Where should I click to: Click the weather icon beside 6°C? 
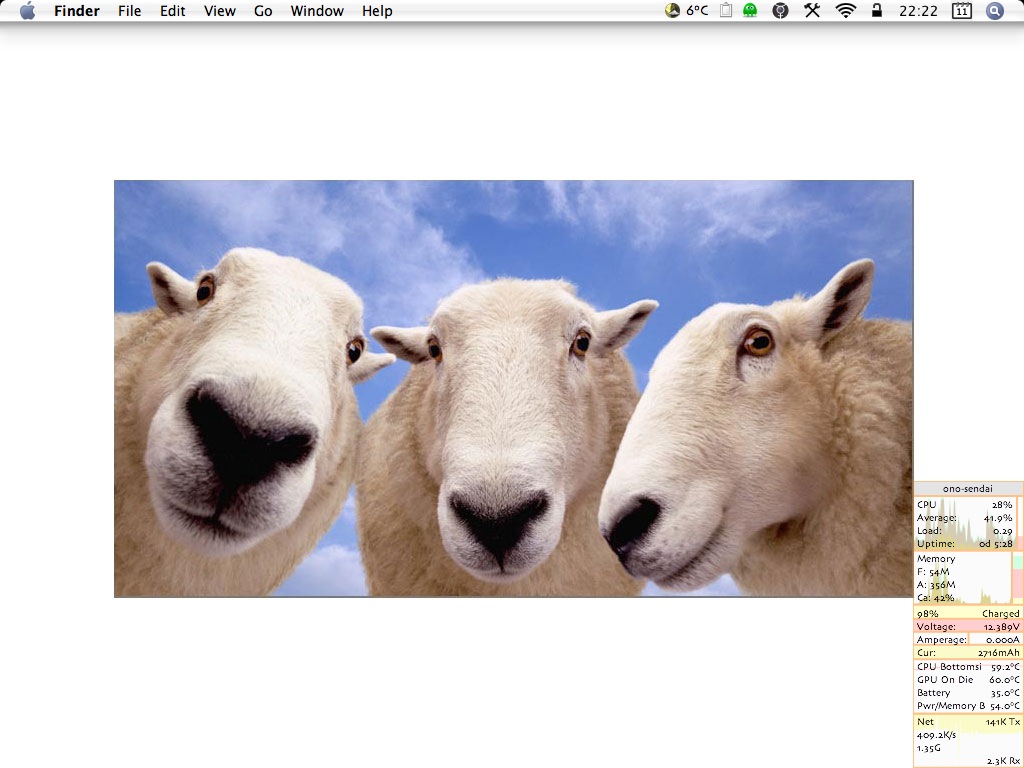tap(672, 10)
